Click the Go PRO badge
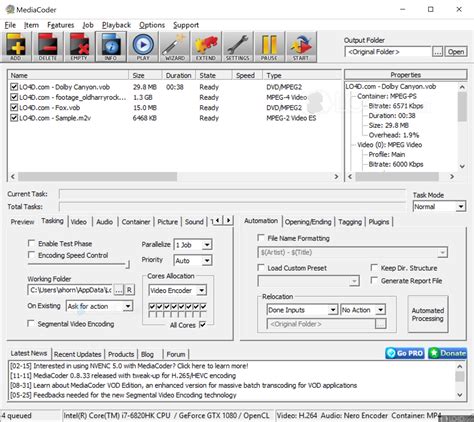The height and width of the screenshot is (422, 474). point(405,353)
